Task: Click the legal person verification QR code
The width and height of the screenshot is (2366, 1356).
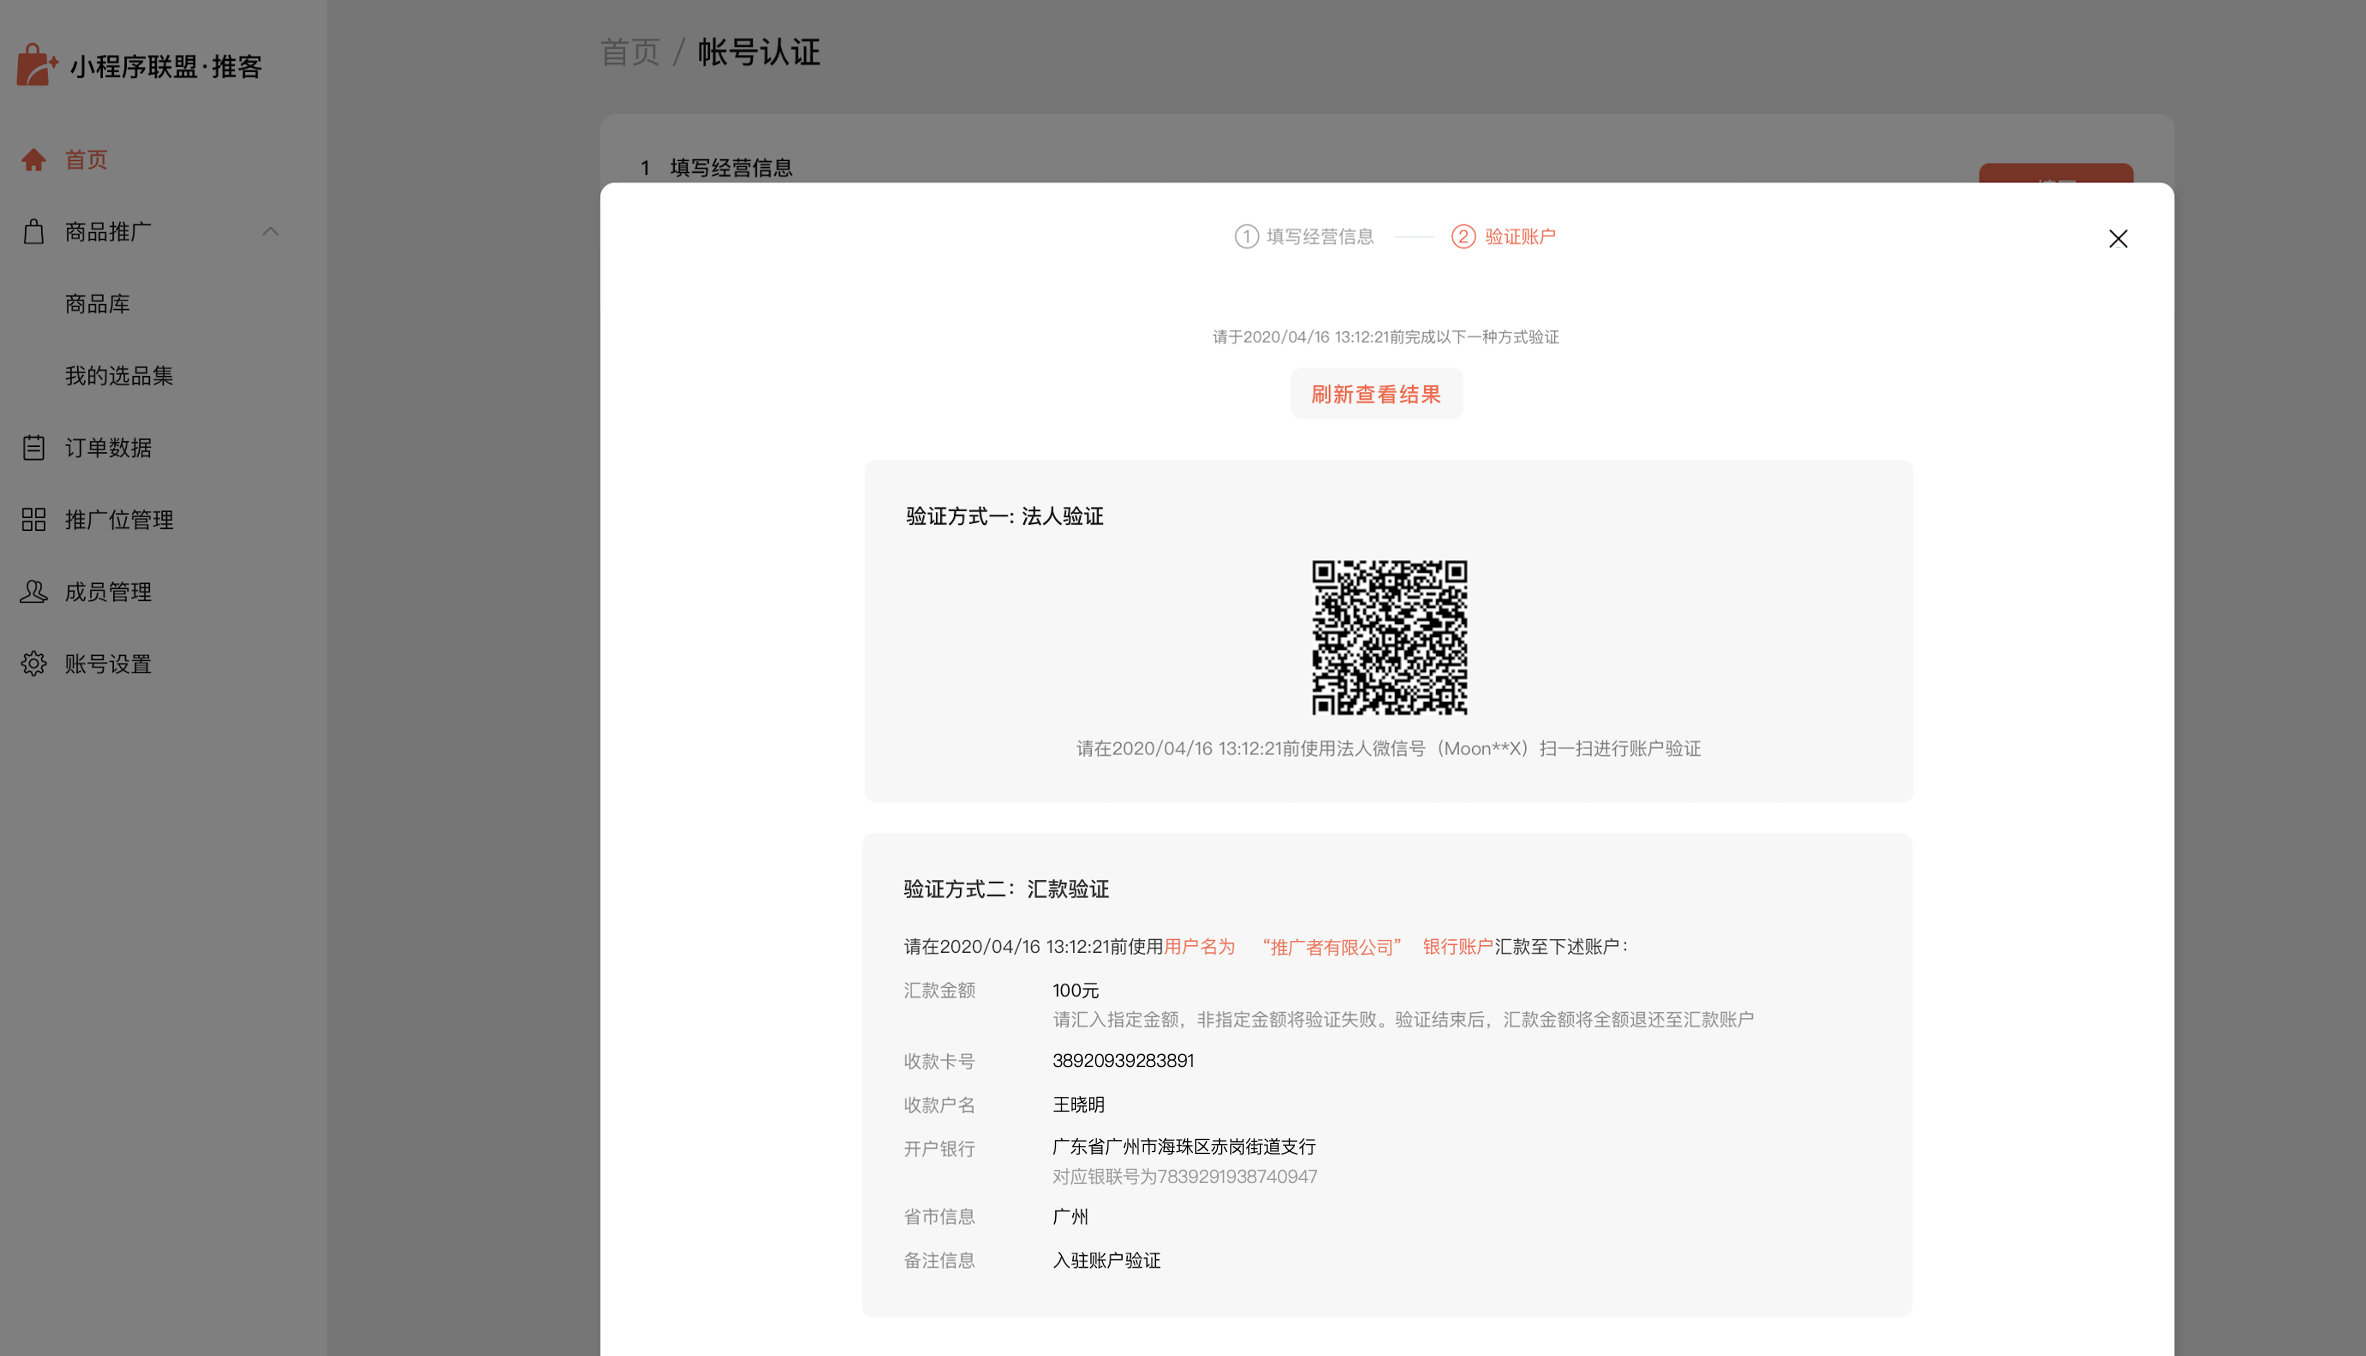Action: [x=1389, y=638]
